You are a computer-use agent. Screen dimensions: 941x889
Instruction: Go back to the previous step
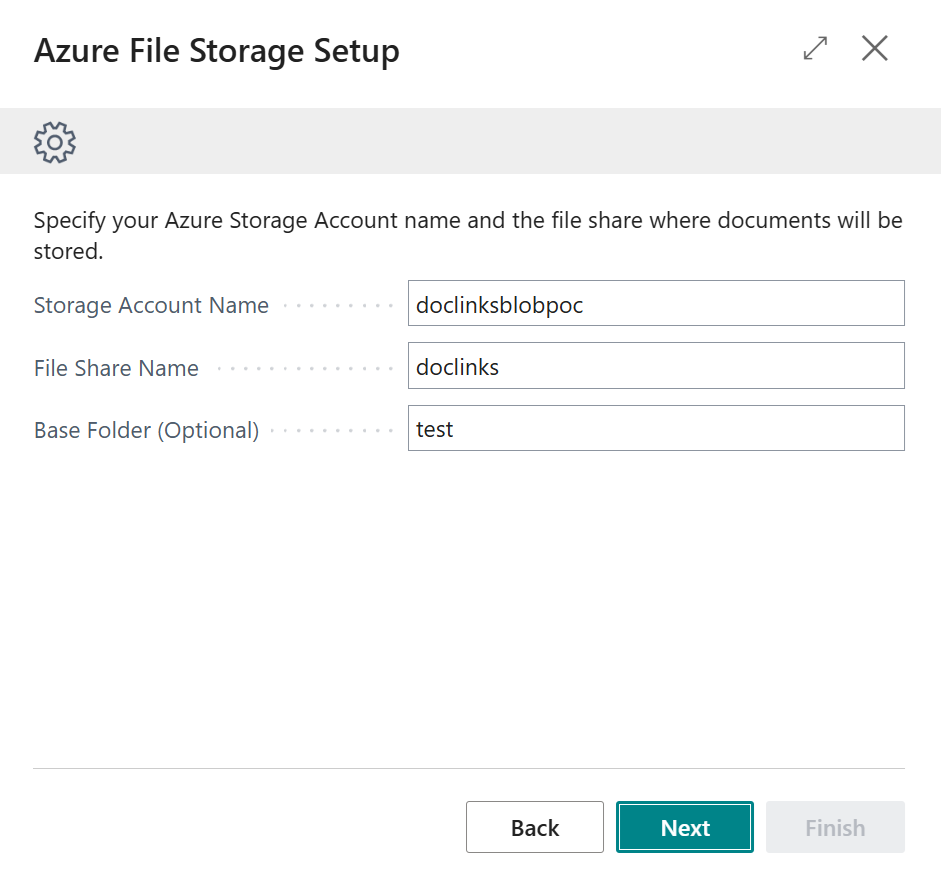pos(534,827)
